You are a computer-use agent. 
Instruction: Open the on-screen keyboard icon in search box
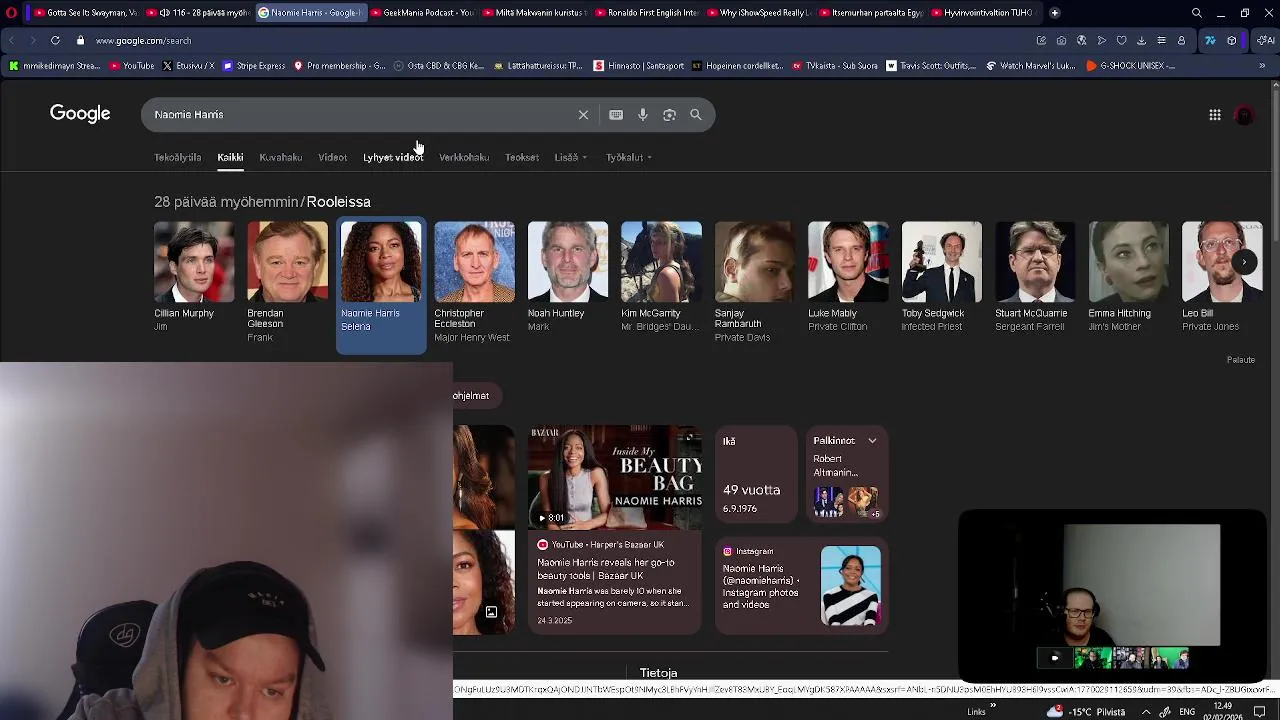click(616, 115)
